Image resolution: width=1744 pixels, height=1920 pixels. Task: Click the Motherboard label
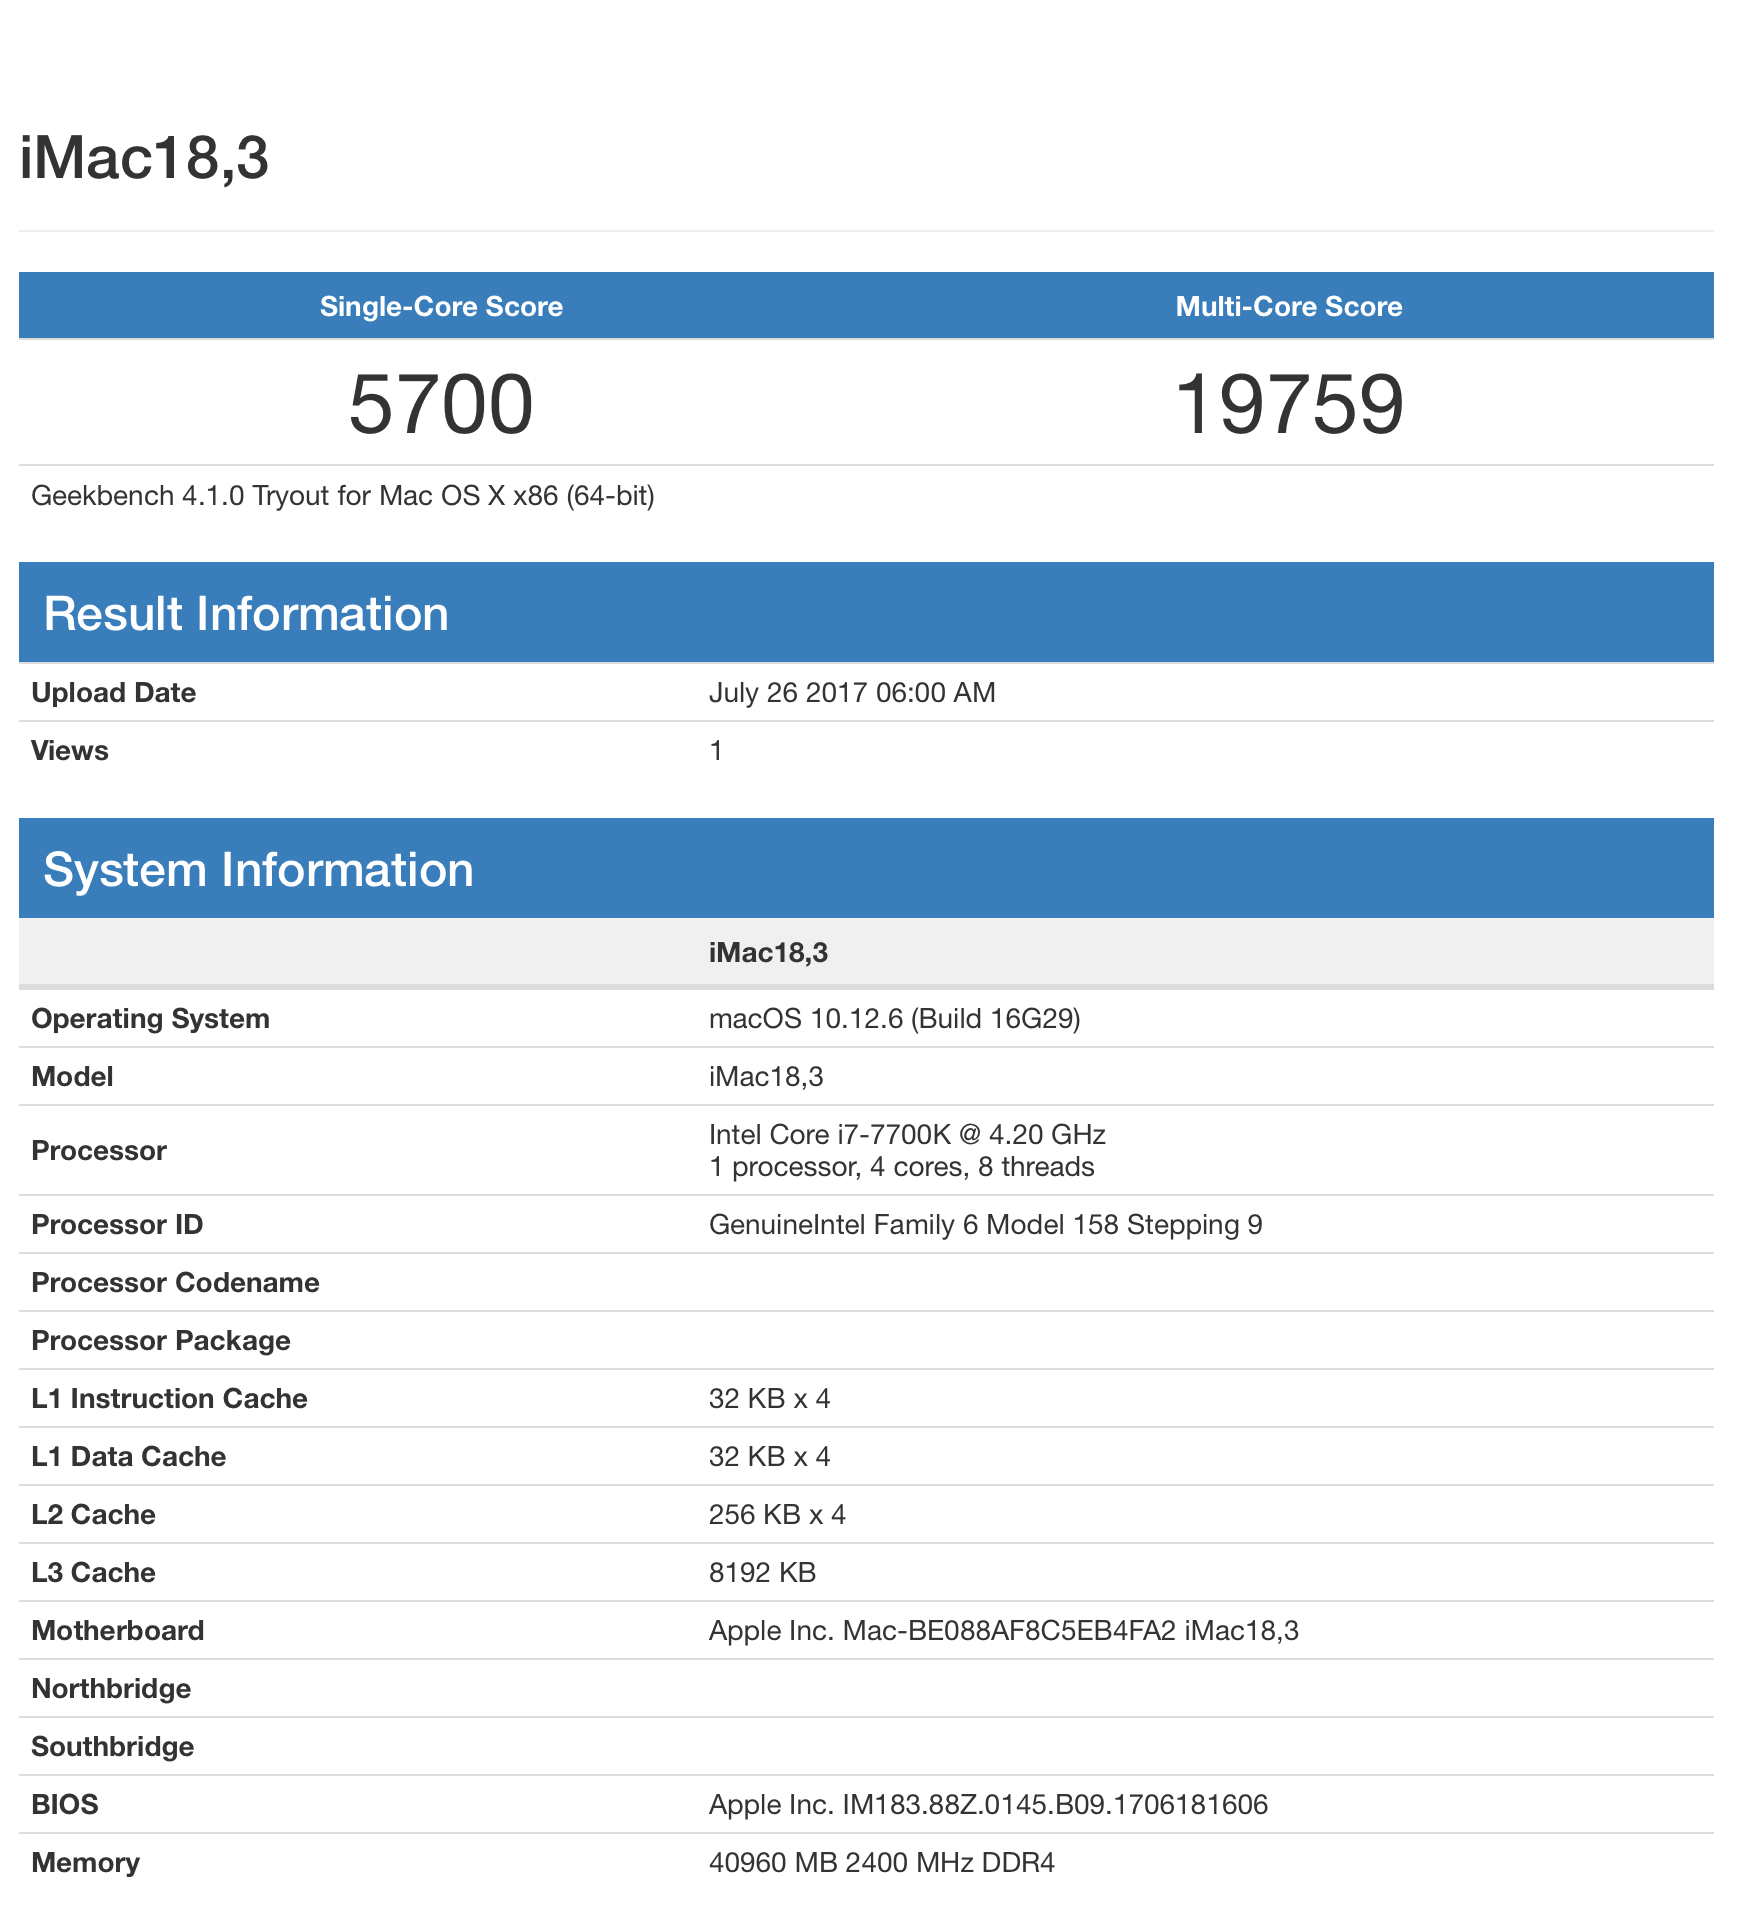(118, 1630)
